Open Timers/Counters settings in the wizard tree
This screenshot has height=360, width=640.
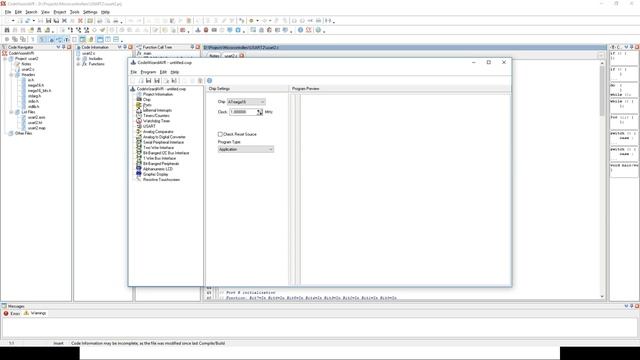click(156, 116)
